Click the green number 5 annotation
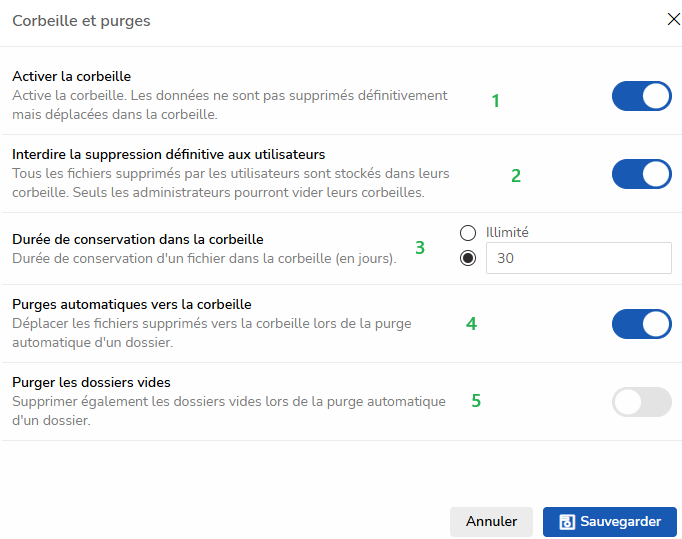The width and height of the screenshot is (682, 539). [x=476, y=401]
